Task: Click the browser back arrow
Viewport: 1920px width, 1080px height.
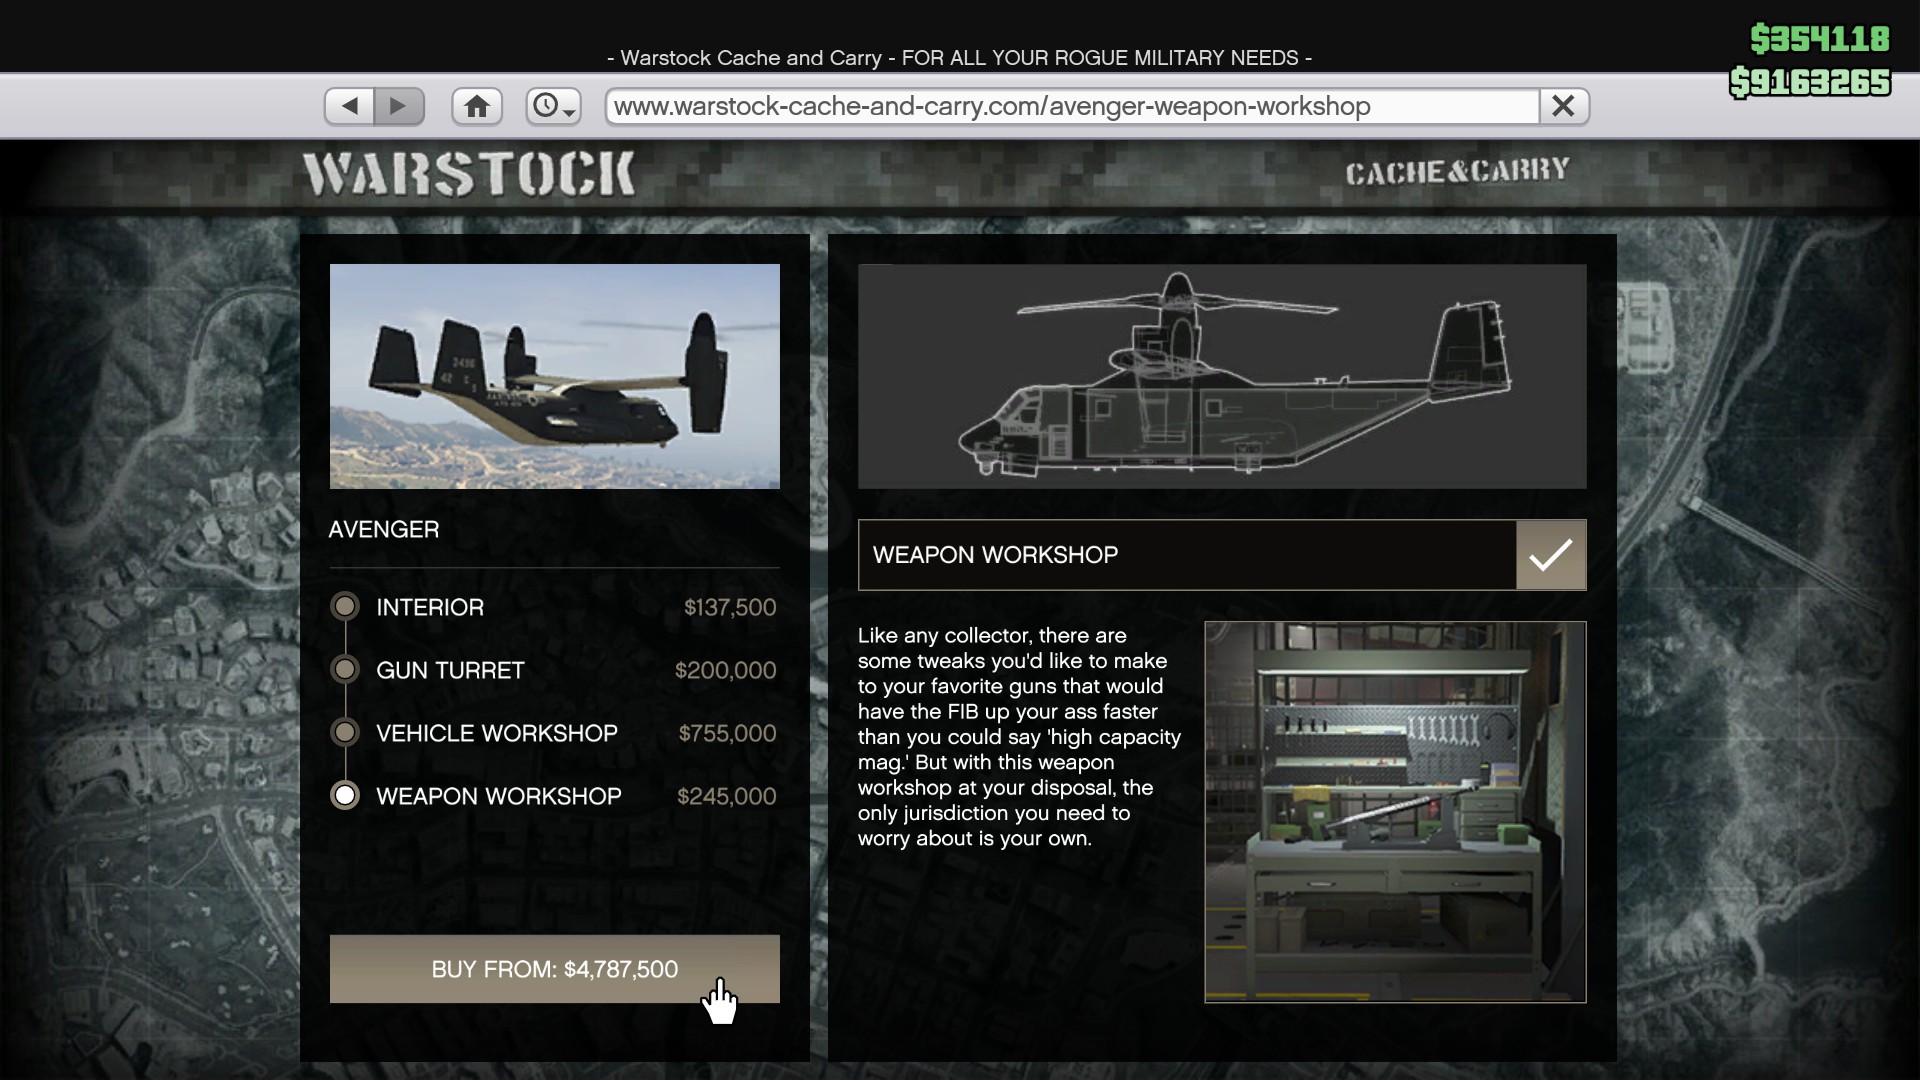Action: click(349, 106)
